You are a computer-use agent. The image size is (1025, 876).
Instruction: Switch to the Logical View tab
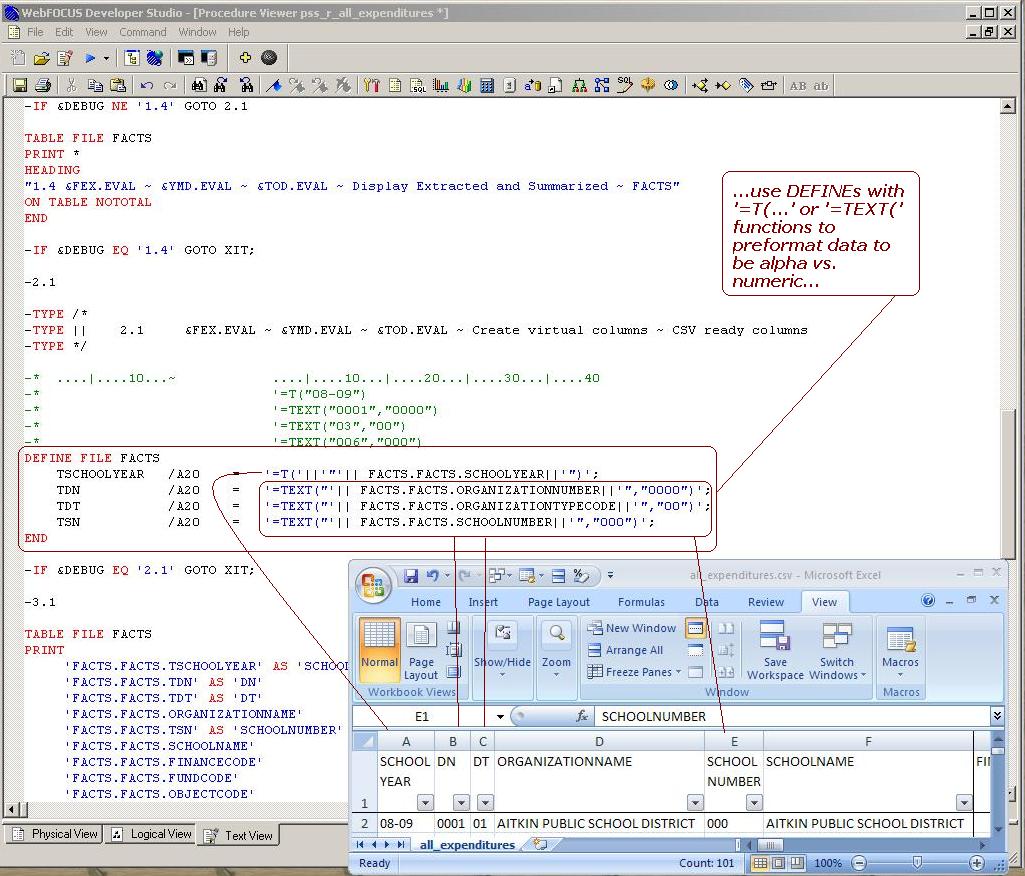(x=151, y=834)
